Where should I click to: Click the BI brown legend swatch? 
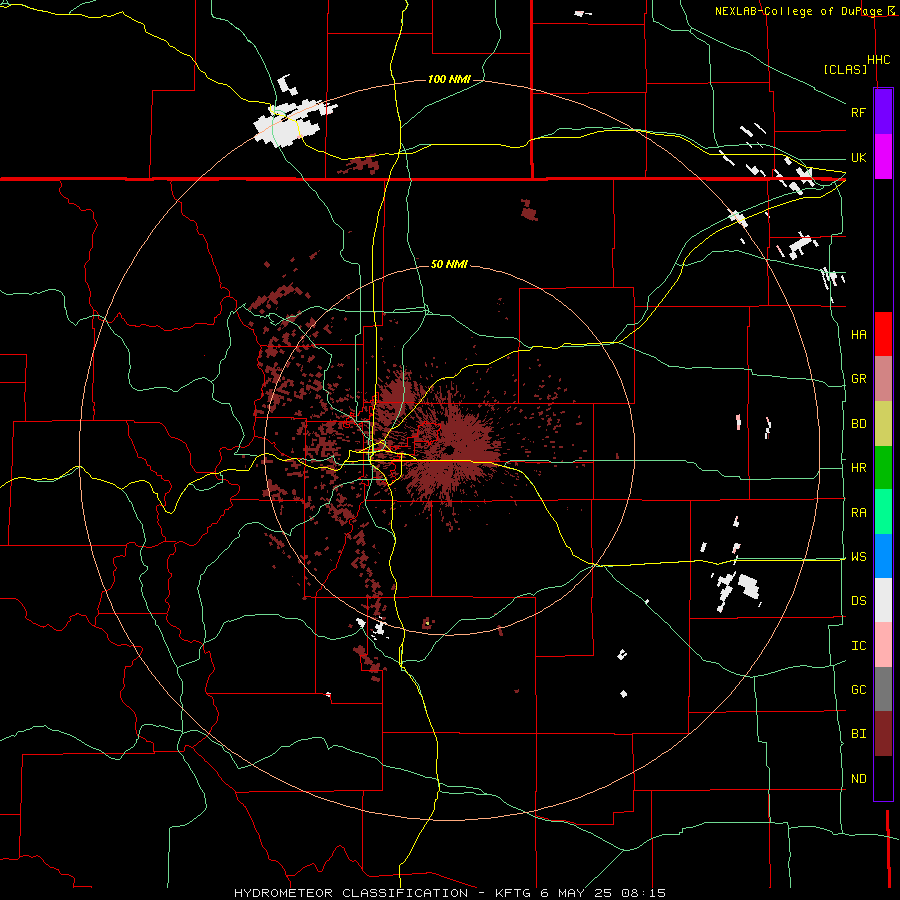point(883,734)
